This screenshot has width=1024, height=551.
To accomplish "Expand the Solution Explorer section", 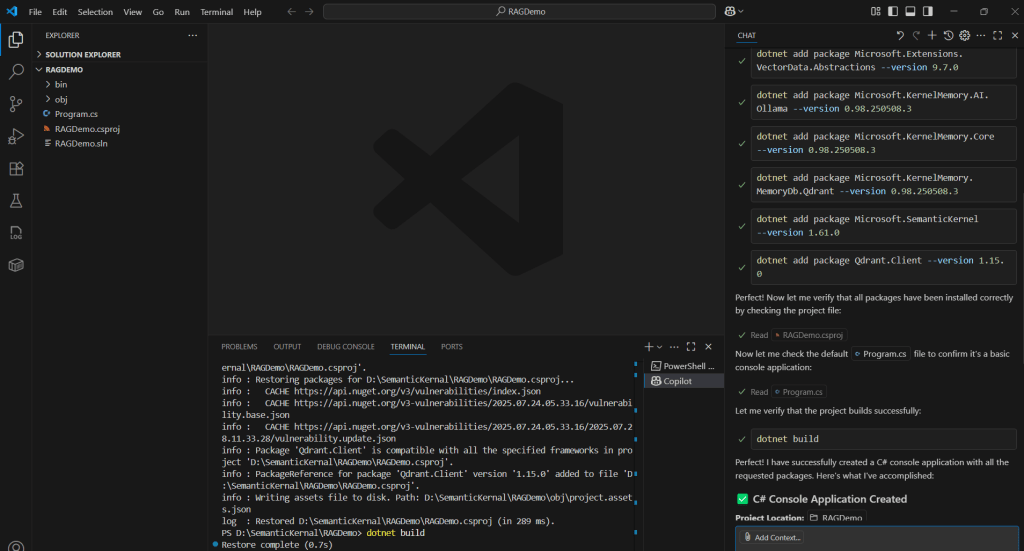I will point(82,54).
